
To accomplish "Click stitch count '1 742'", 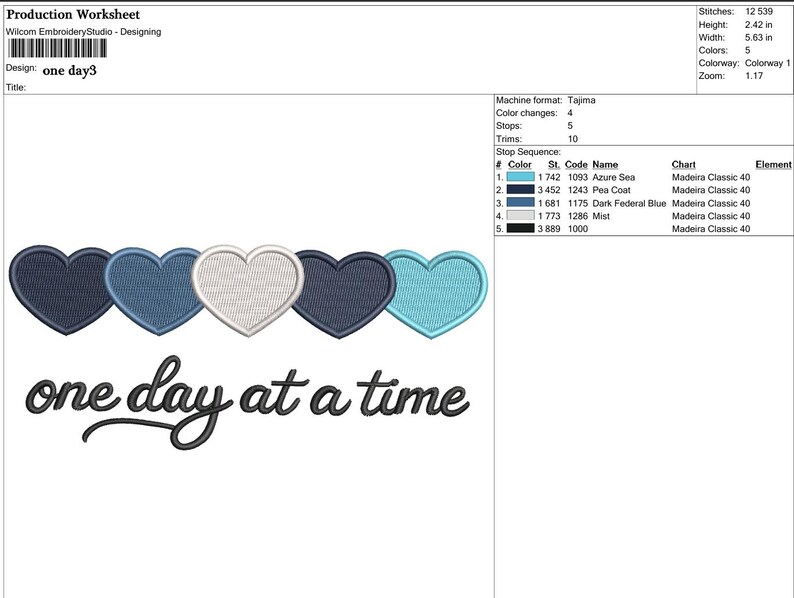I will click(549, 177).
